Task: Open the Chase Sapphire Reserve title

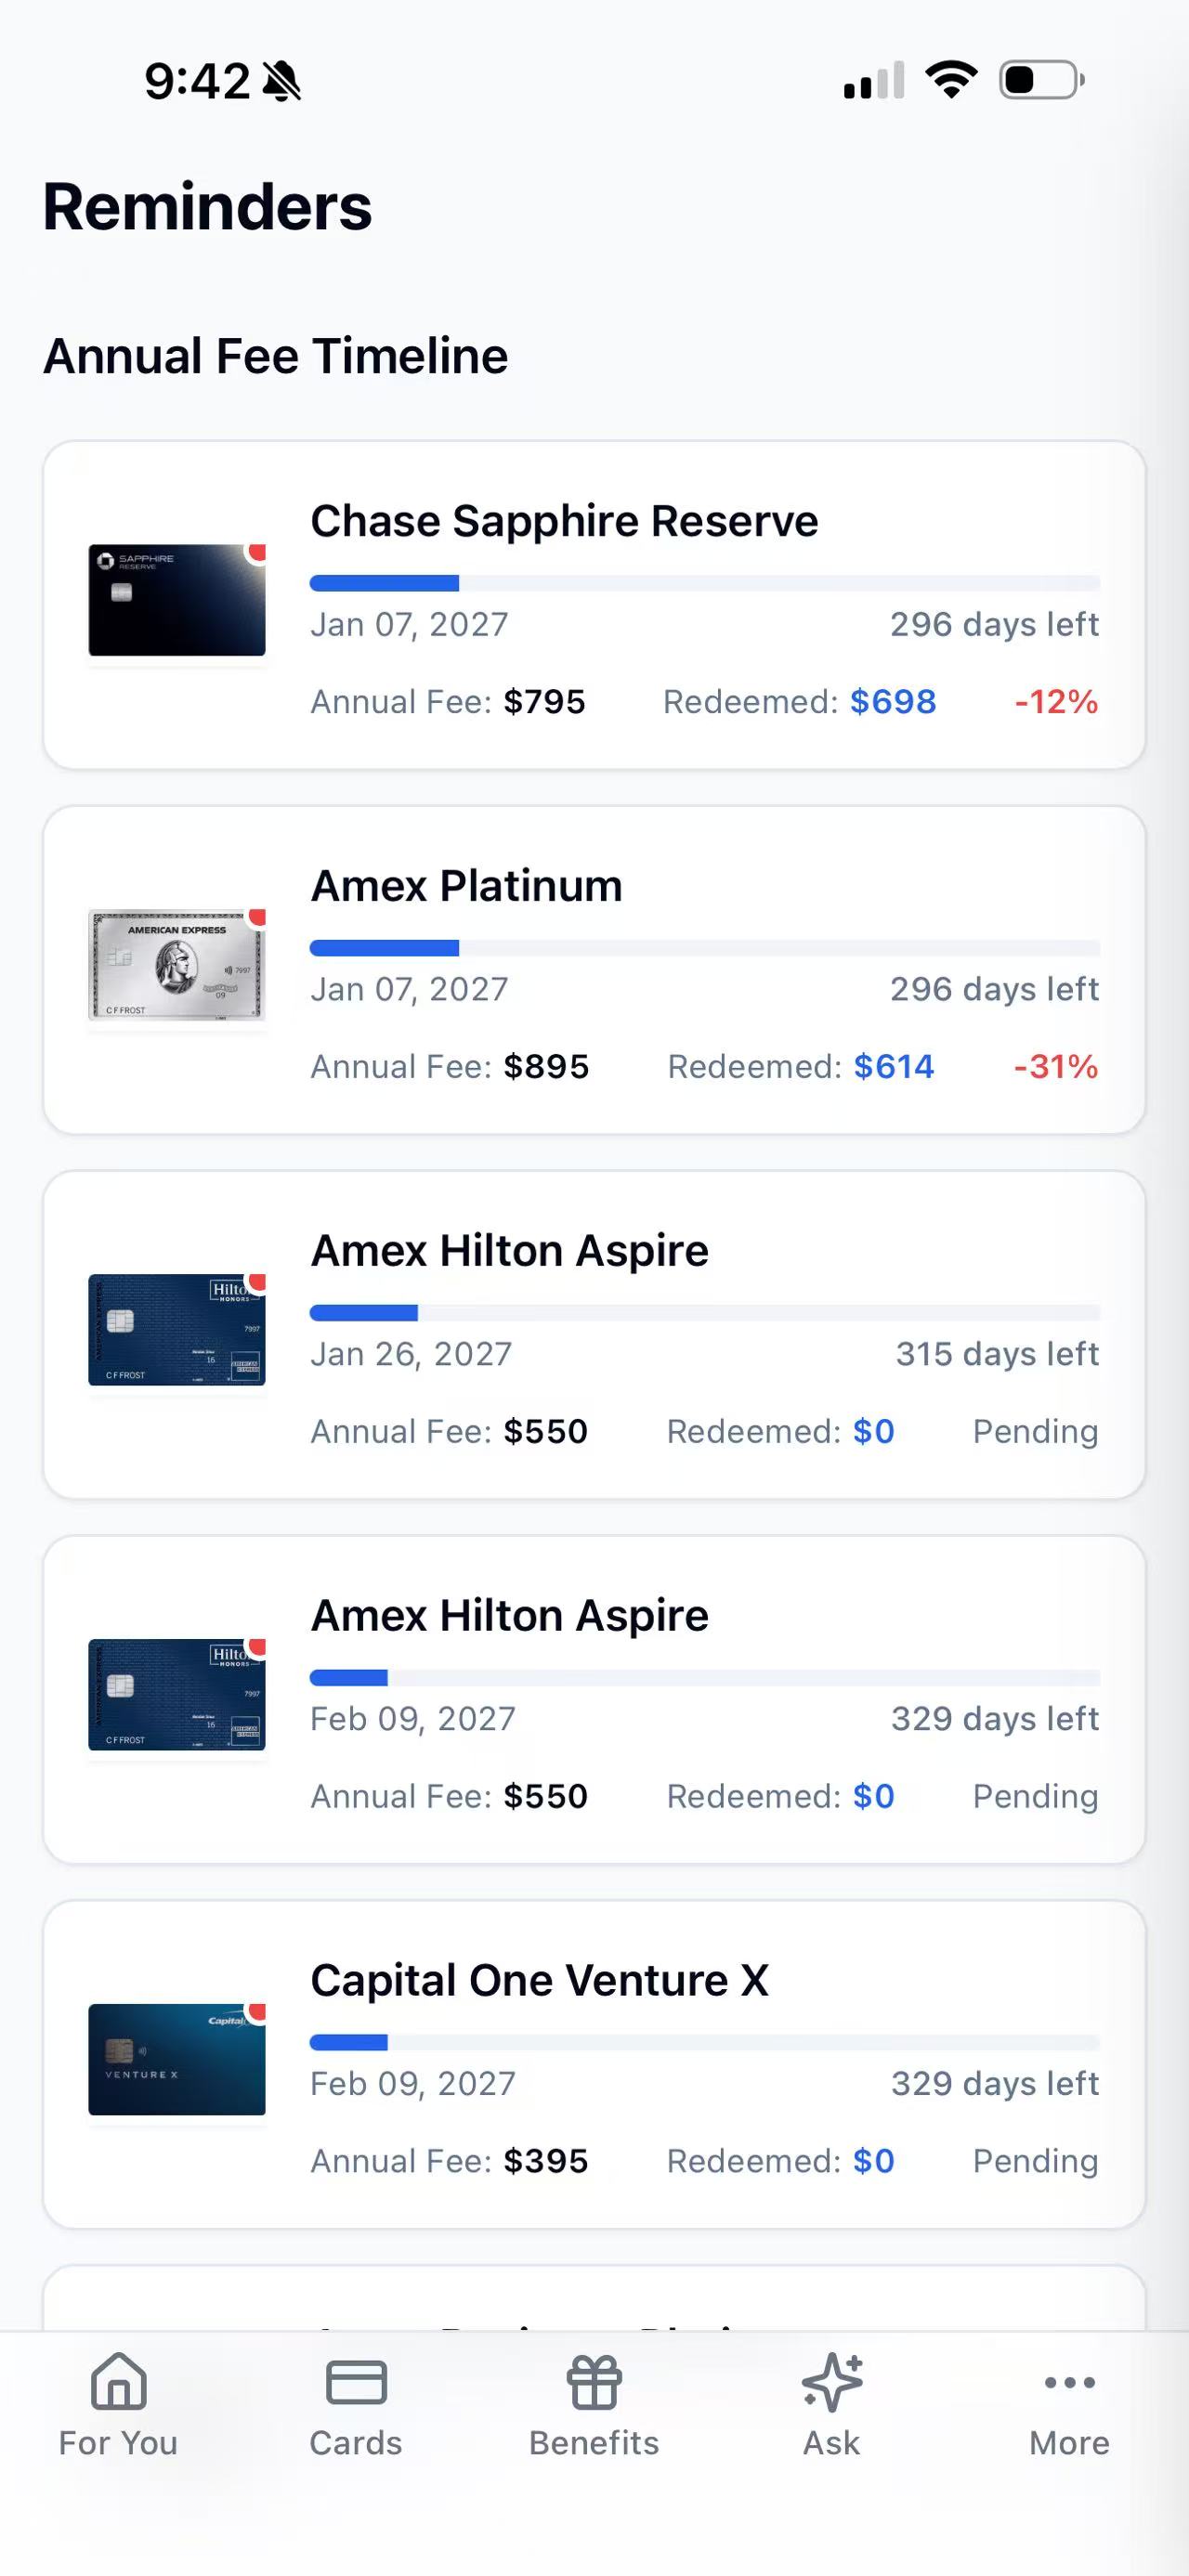Action: coord(564,521)
